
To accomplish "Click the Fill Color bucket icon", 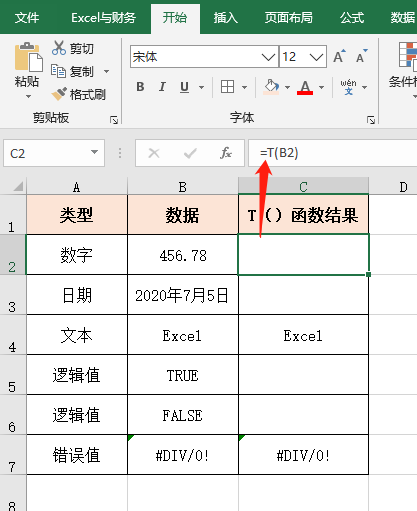I will coord(271,87).
